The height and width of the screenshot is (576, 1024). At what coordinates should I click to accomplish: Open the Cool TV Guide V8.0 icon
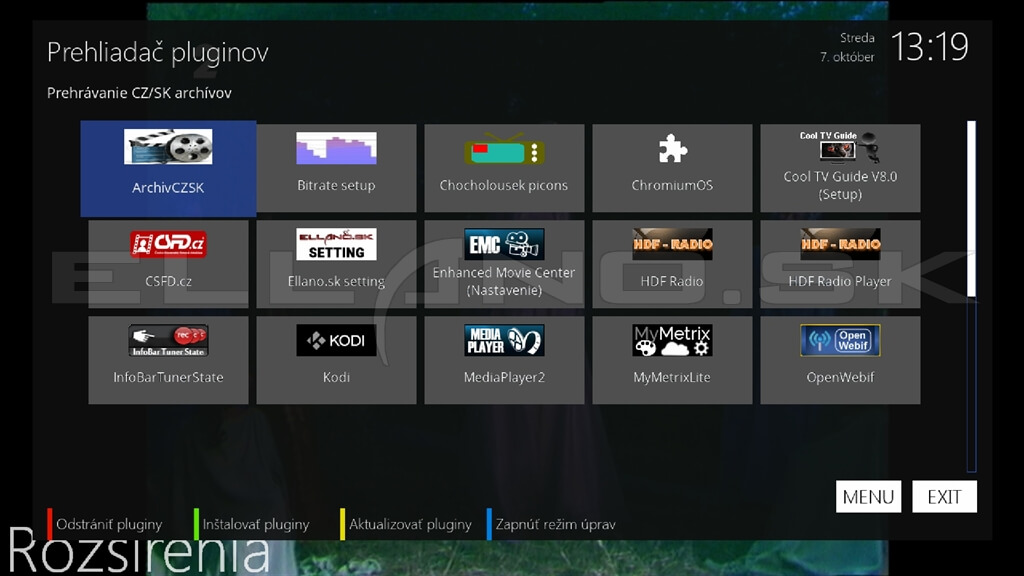840,147
